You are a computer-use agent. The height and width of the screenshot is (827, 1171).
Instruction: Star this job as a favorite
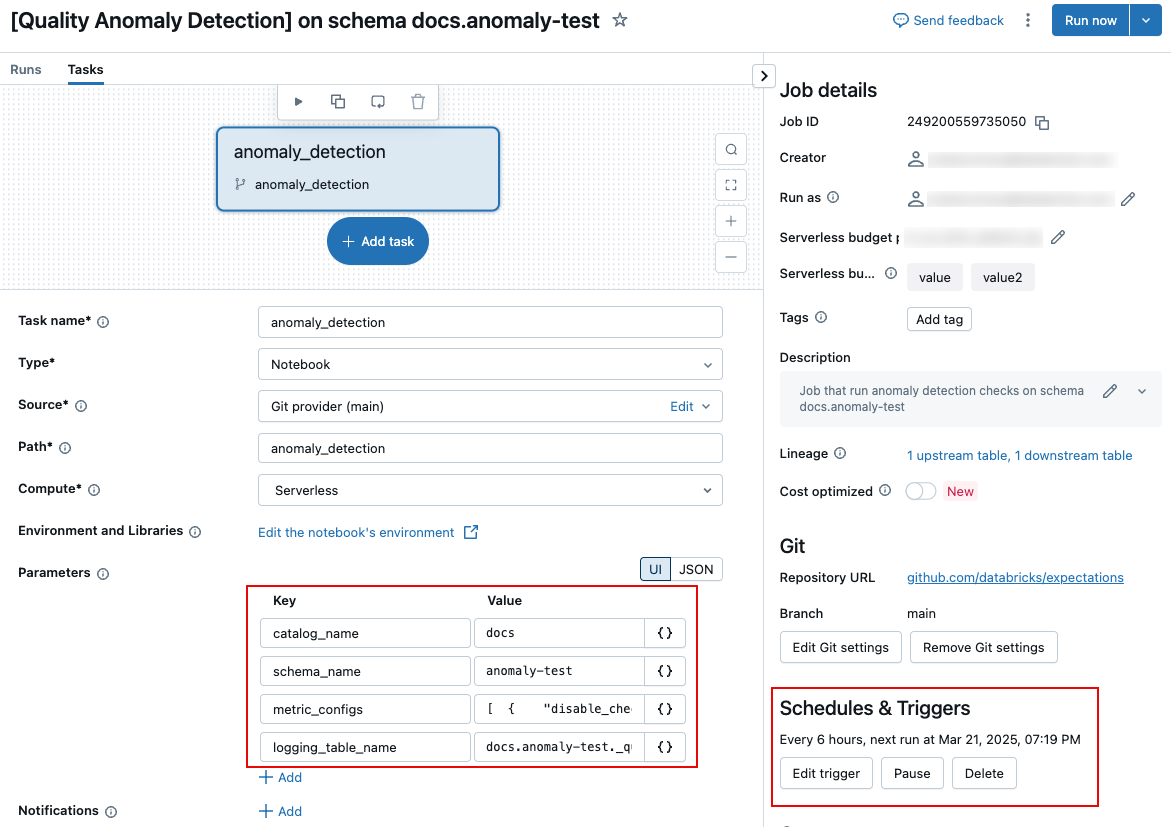(619, 20)
